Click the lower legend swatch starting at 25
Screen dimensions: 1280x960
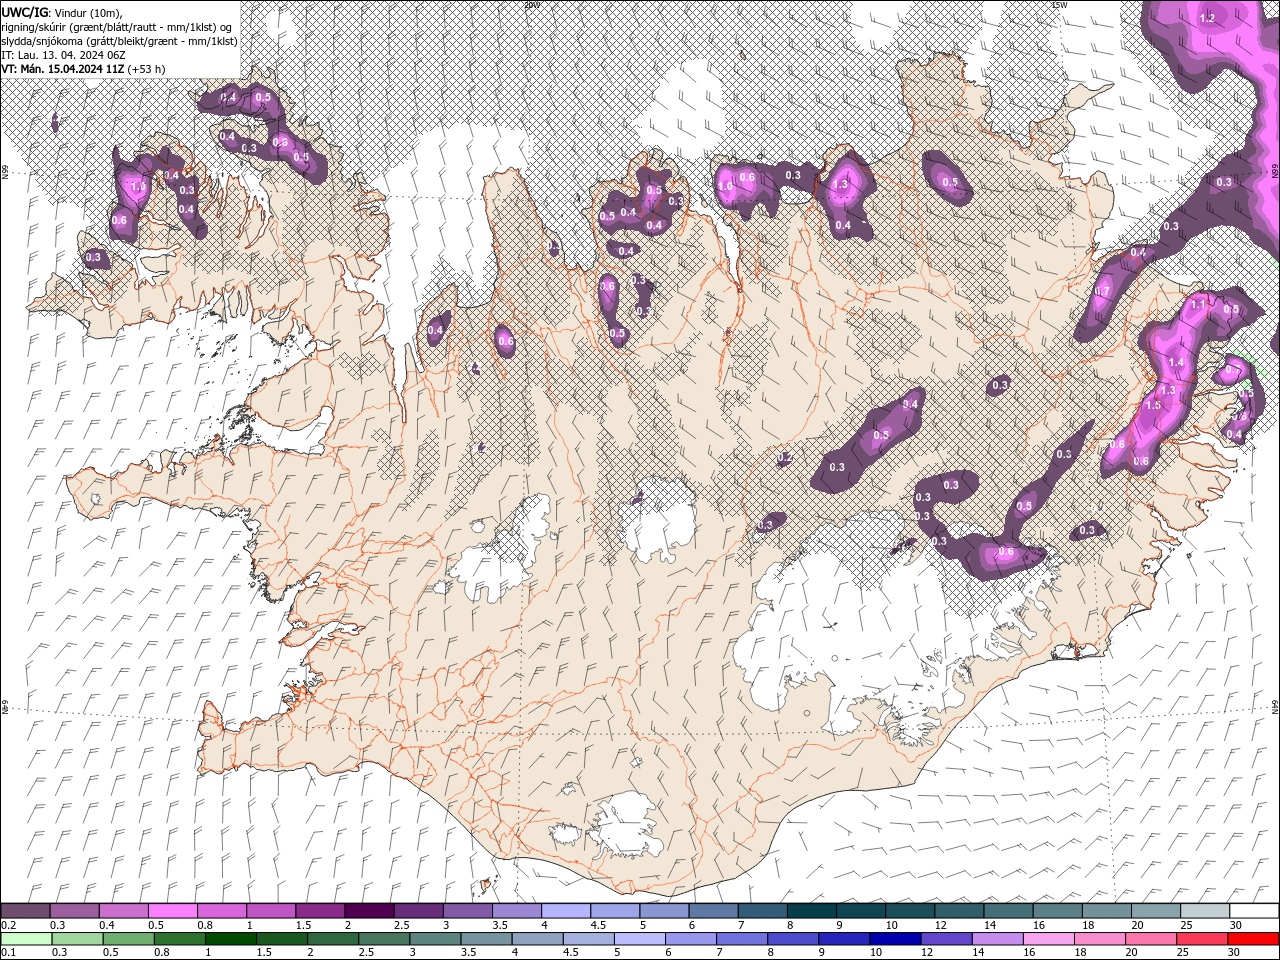pyautogui.click(x=1201, y=939)
